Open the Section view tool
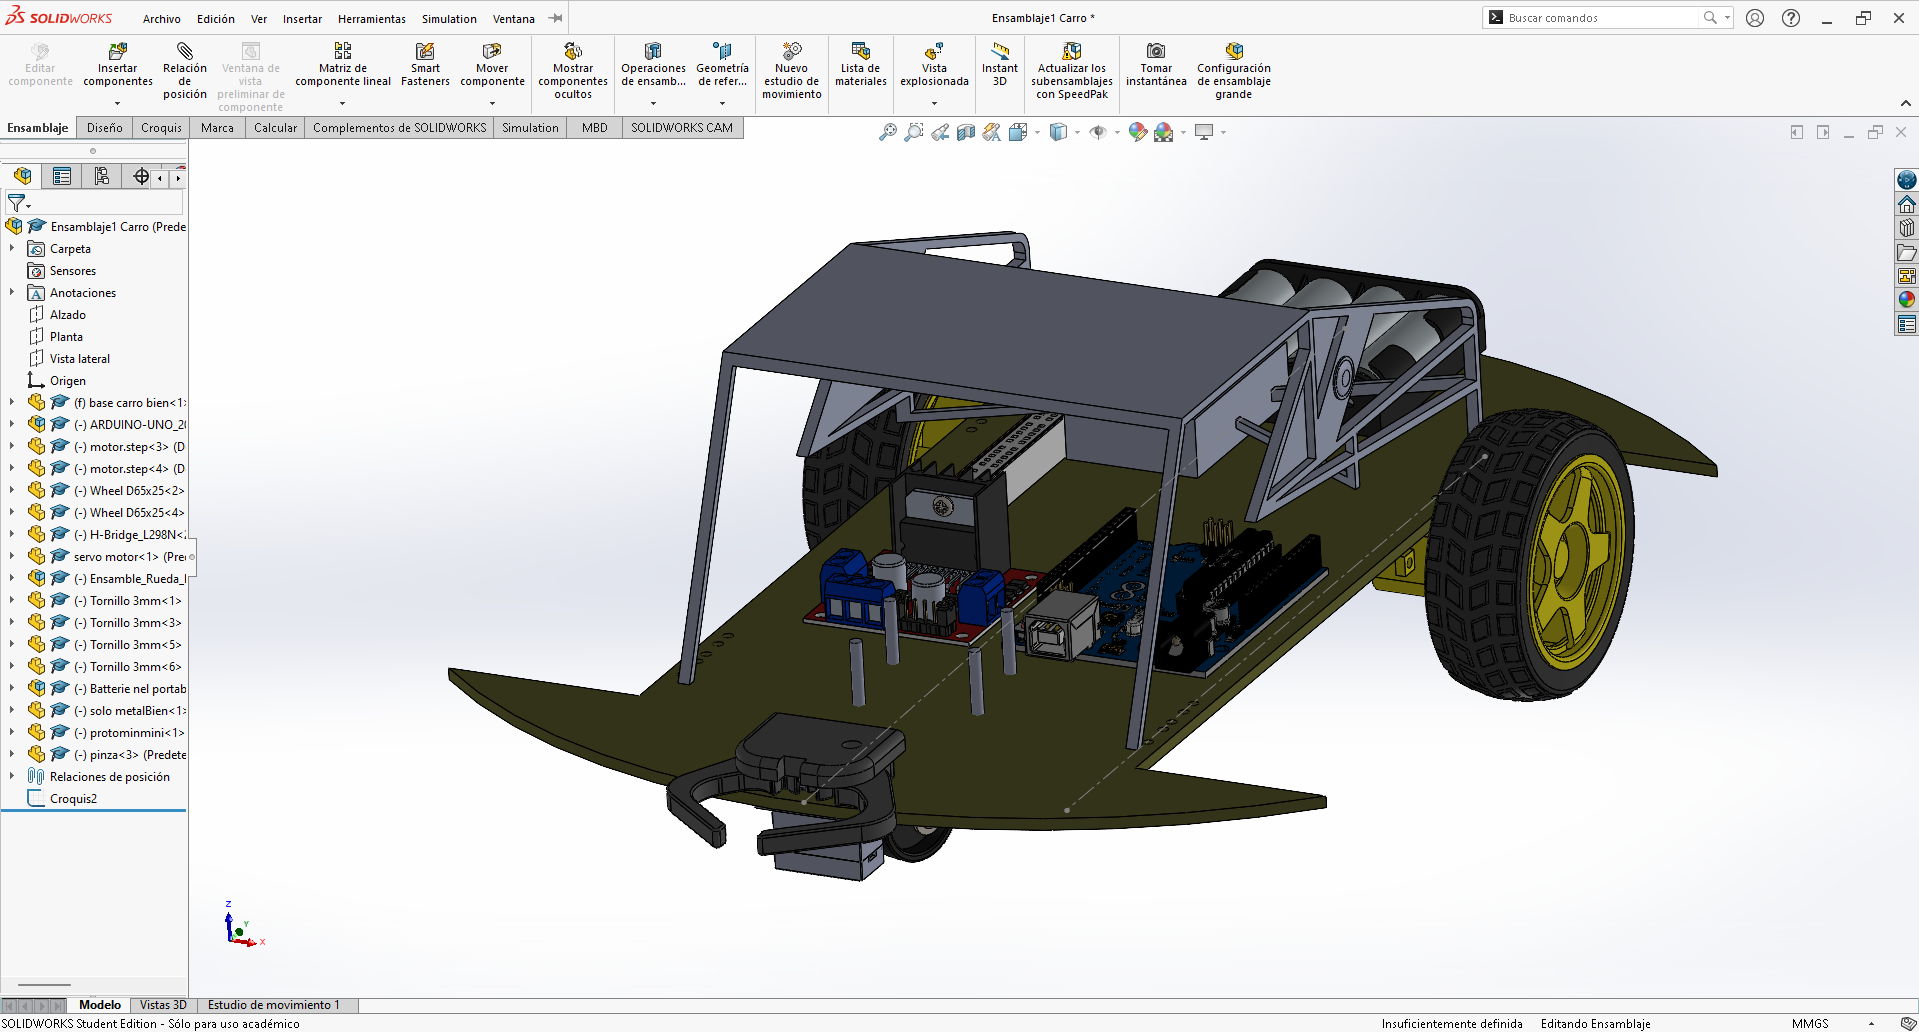The image size is (1919, 1032). [964, 131]
